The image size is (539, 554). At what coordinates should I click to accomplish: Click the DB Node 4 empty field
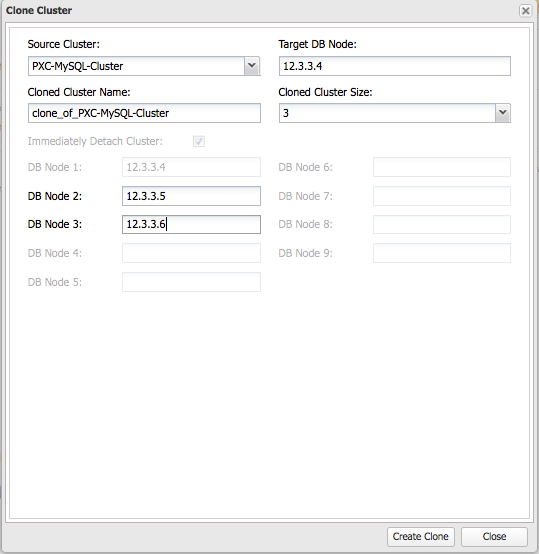[x=191, y=253]
